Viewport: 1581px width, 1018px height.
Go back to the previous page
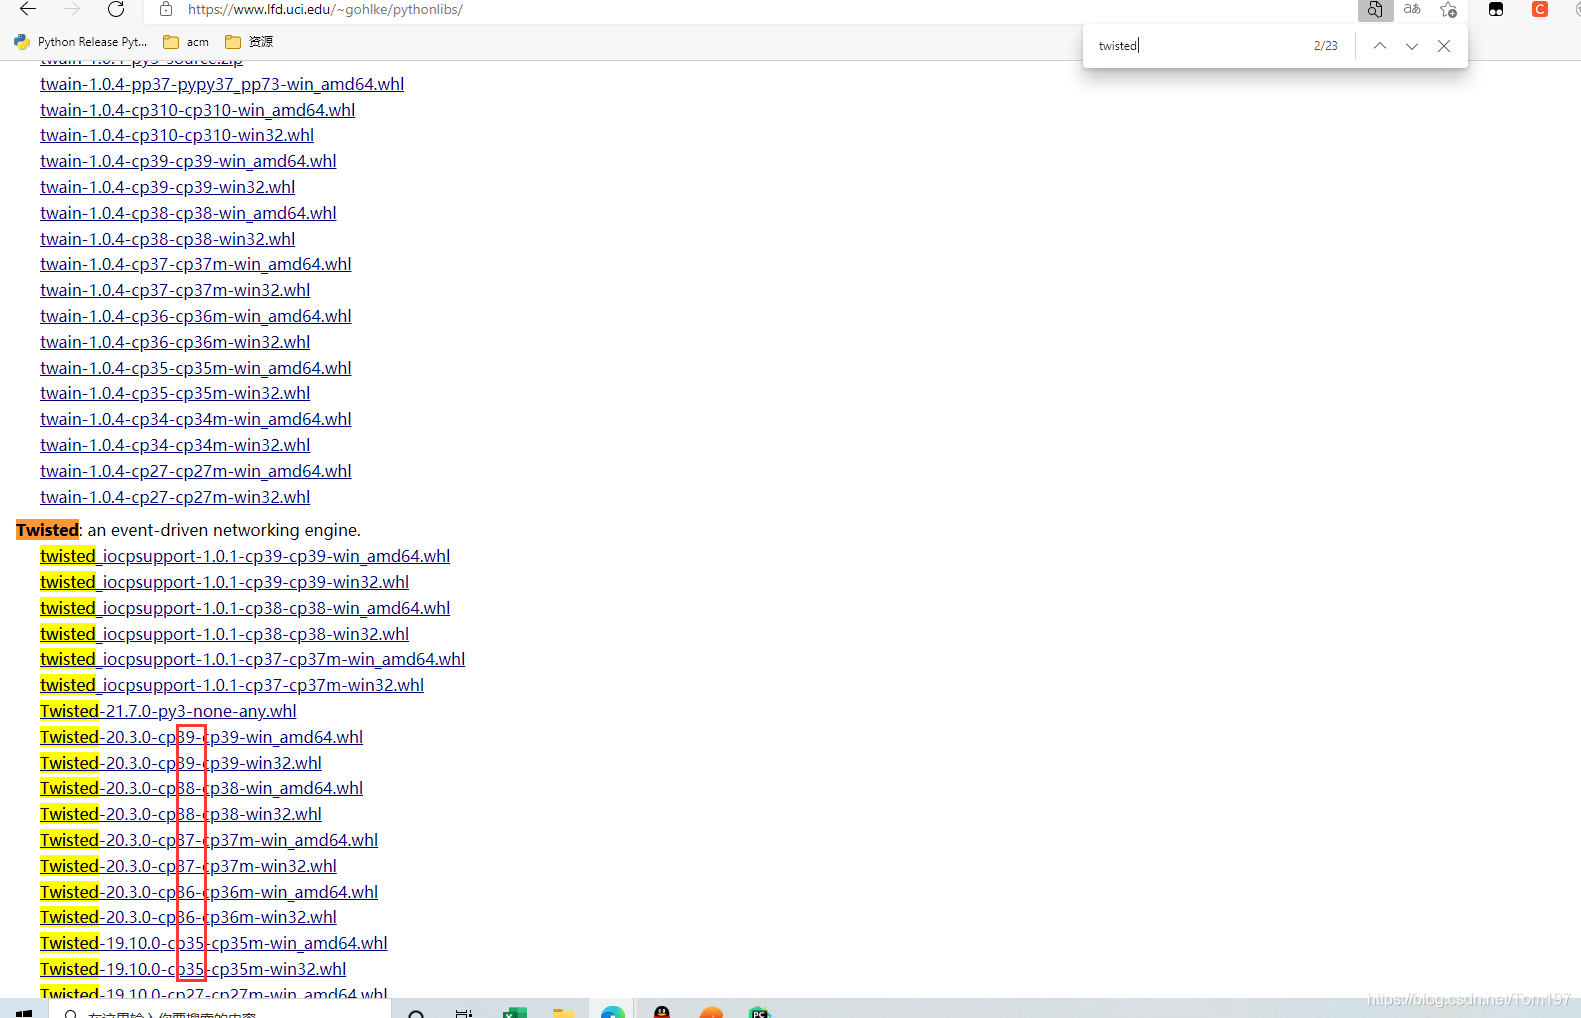[x=28, y=9]
